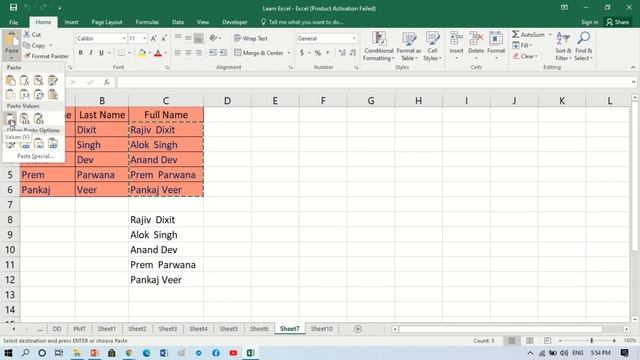The width and height of the screenshot is (640, 360).
Task: Choose Keep Source Formatting paste option
Action: pyautogui.click(x=53, y=81)
